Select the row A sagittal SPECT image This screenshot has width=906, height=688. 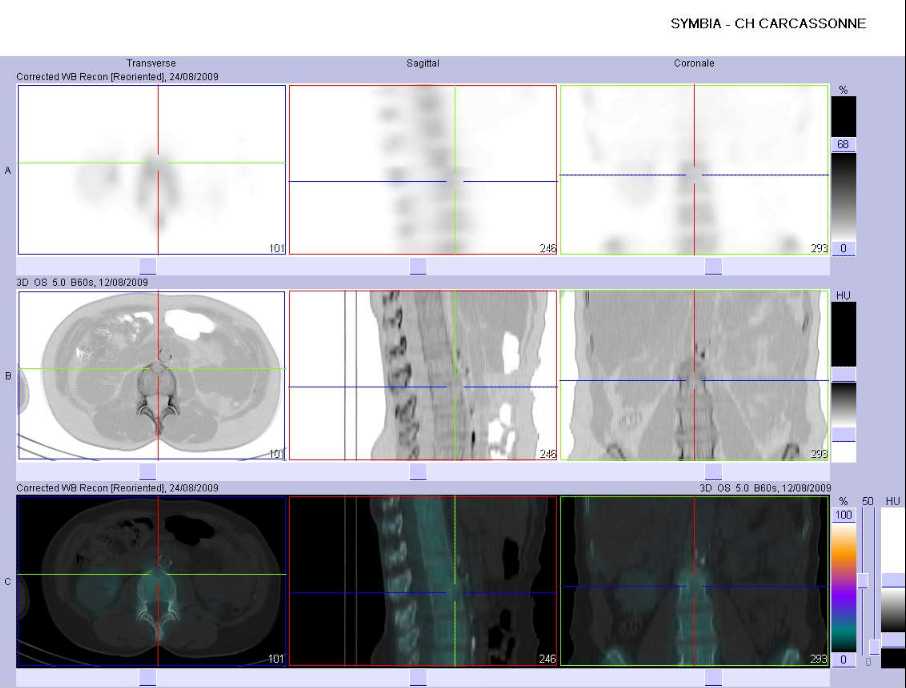coord(423,170)
